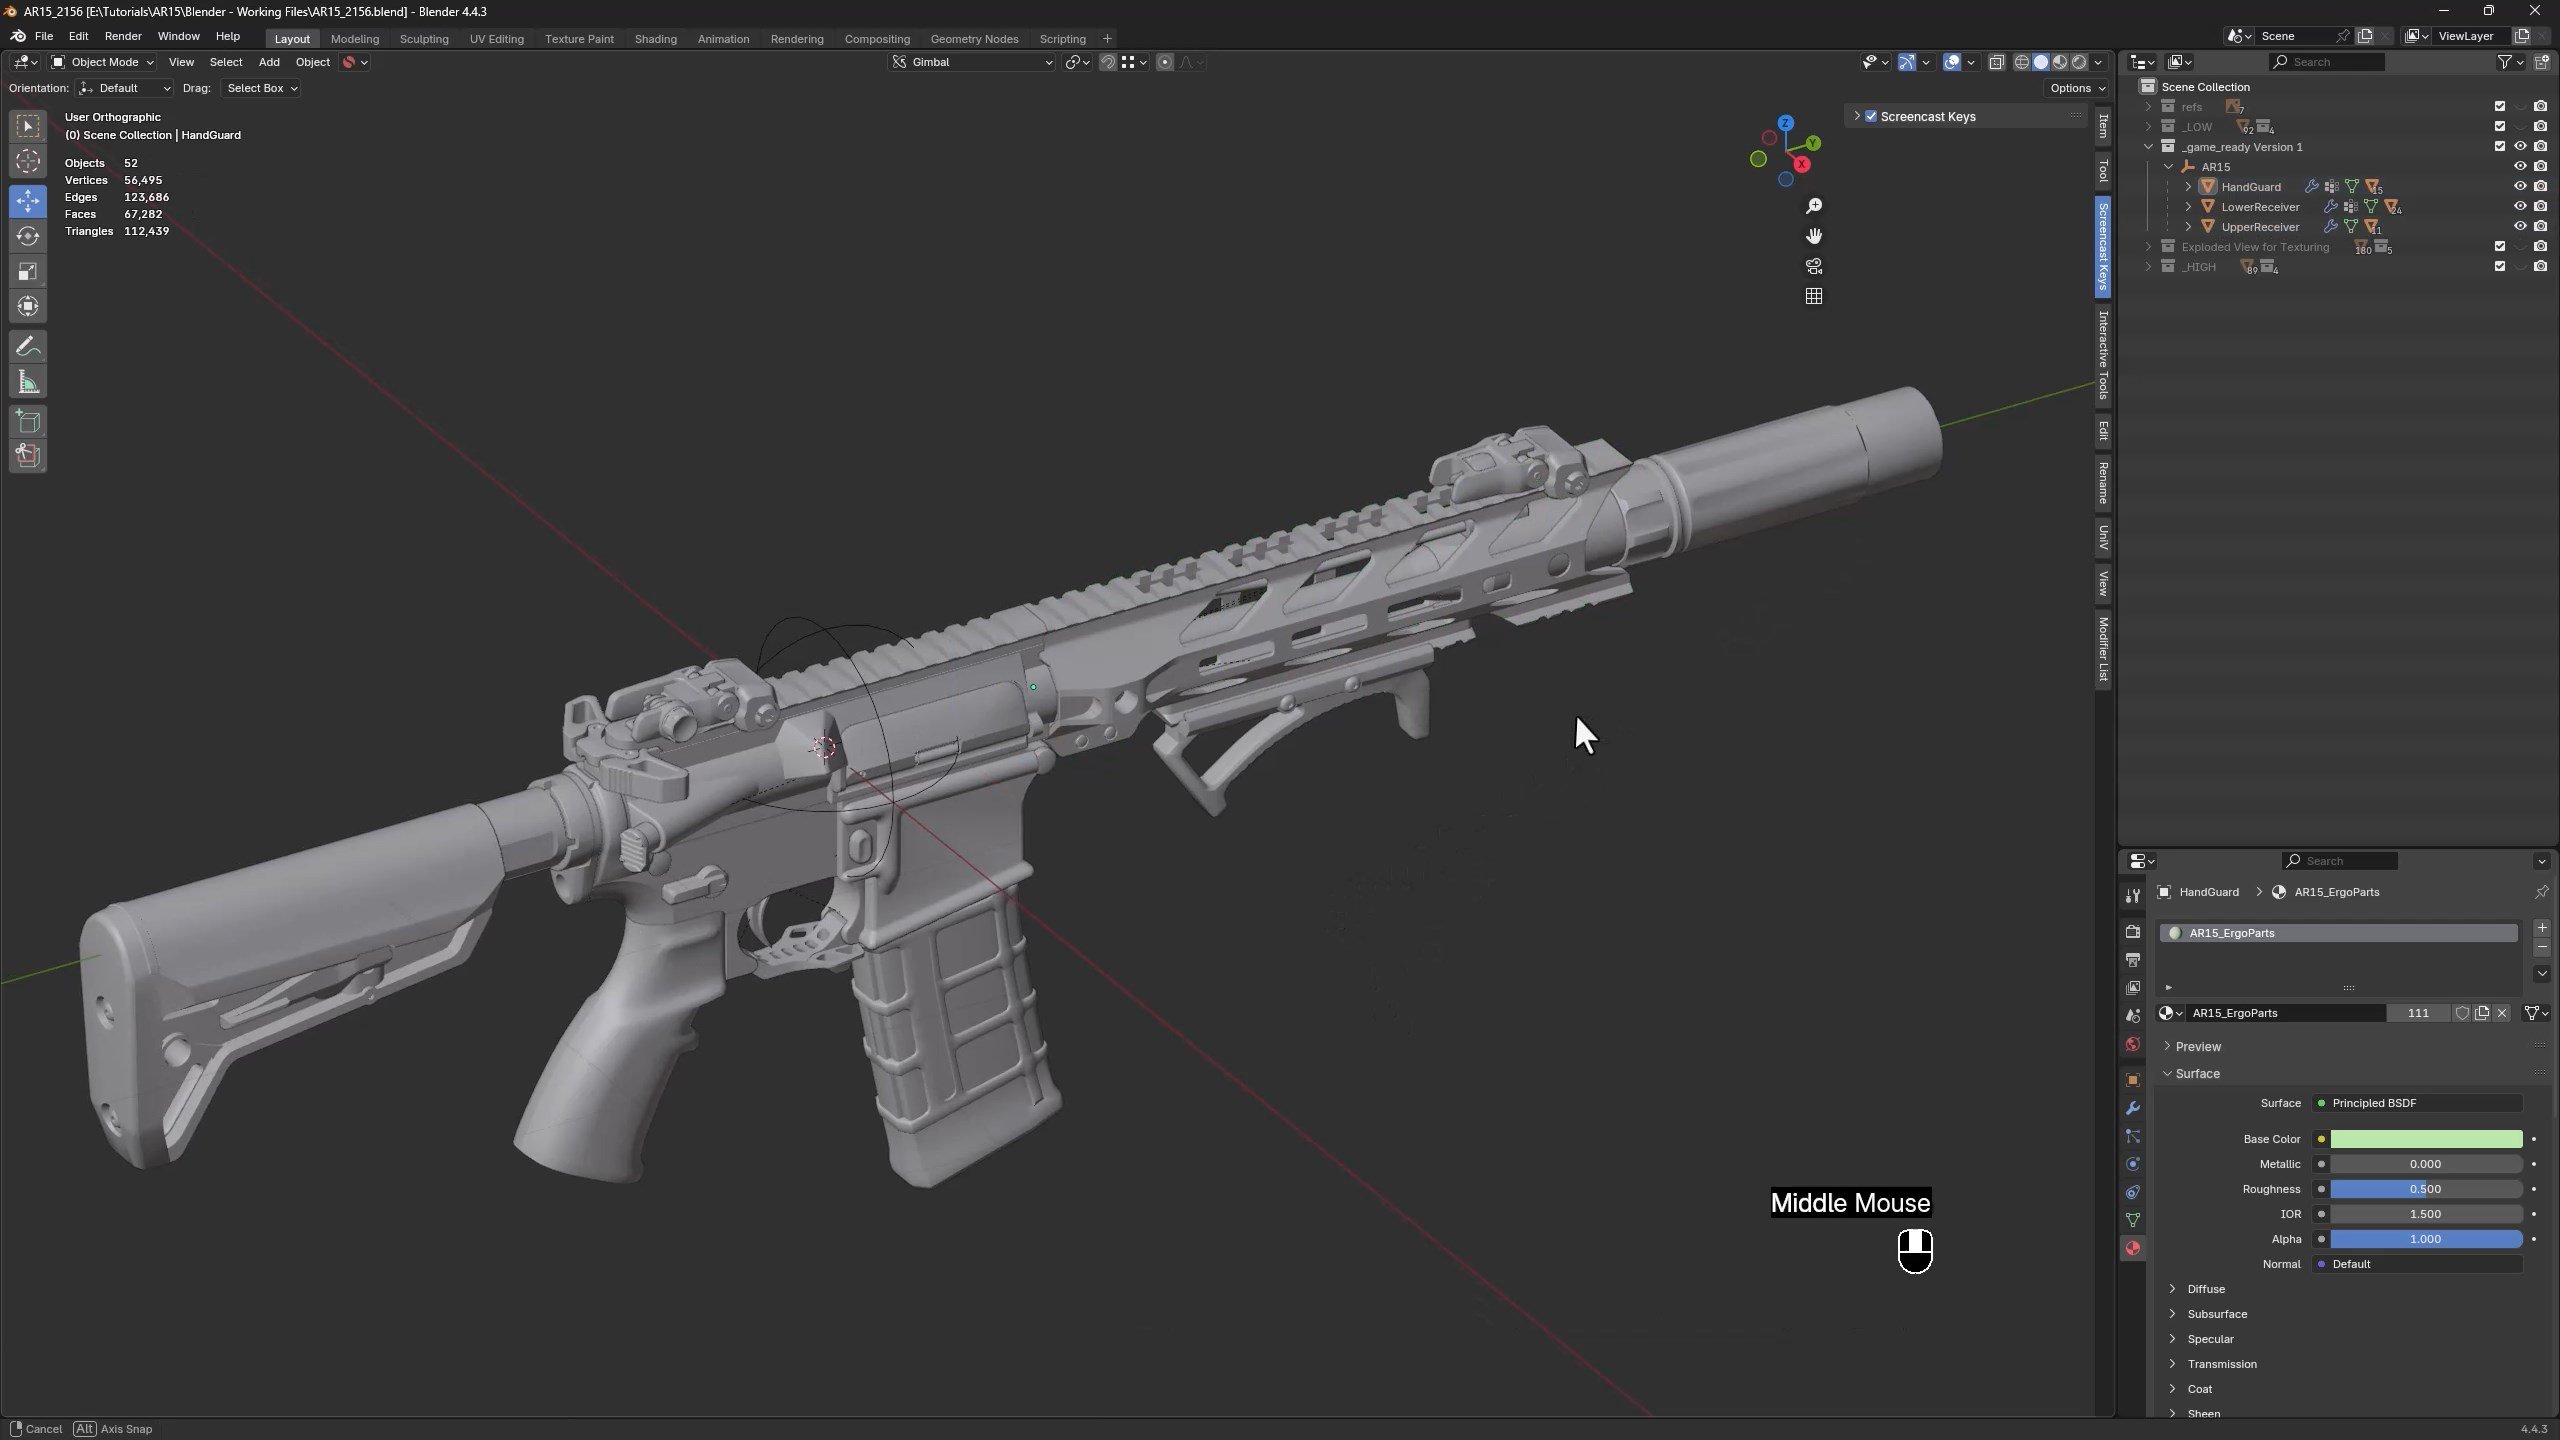2560x1440 pixels.
Task: Open the Object Constraints properties tab
Action: click(2133, 1192)
